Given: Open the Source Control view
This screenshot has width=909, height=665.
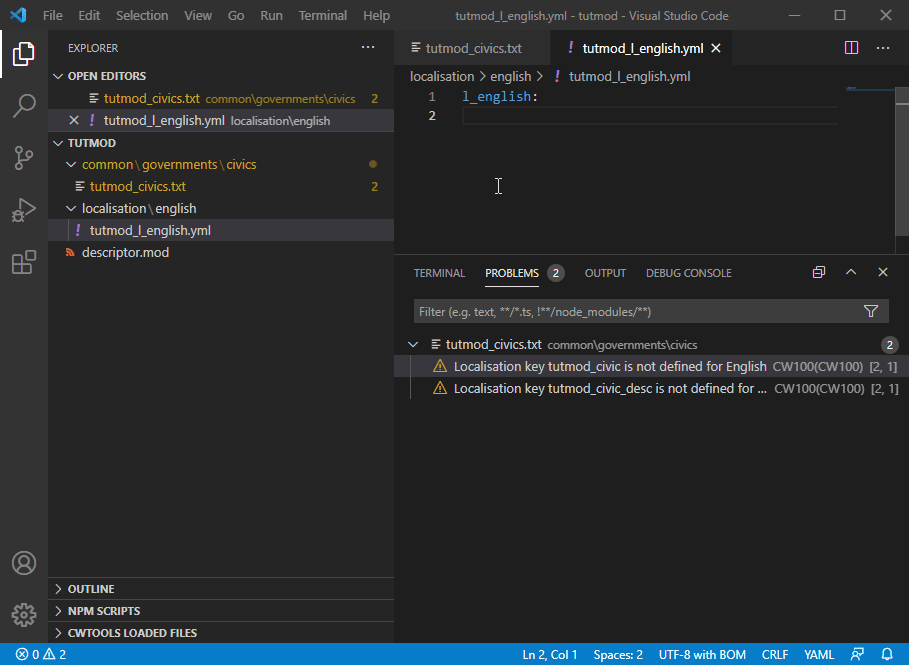Looking at the screenshot, I should pyautogui.click(x=24, y=158).
